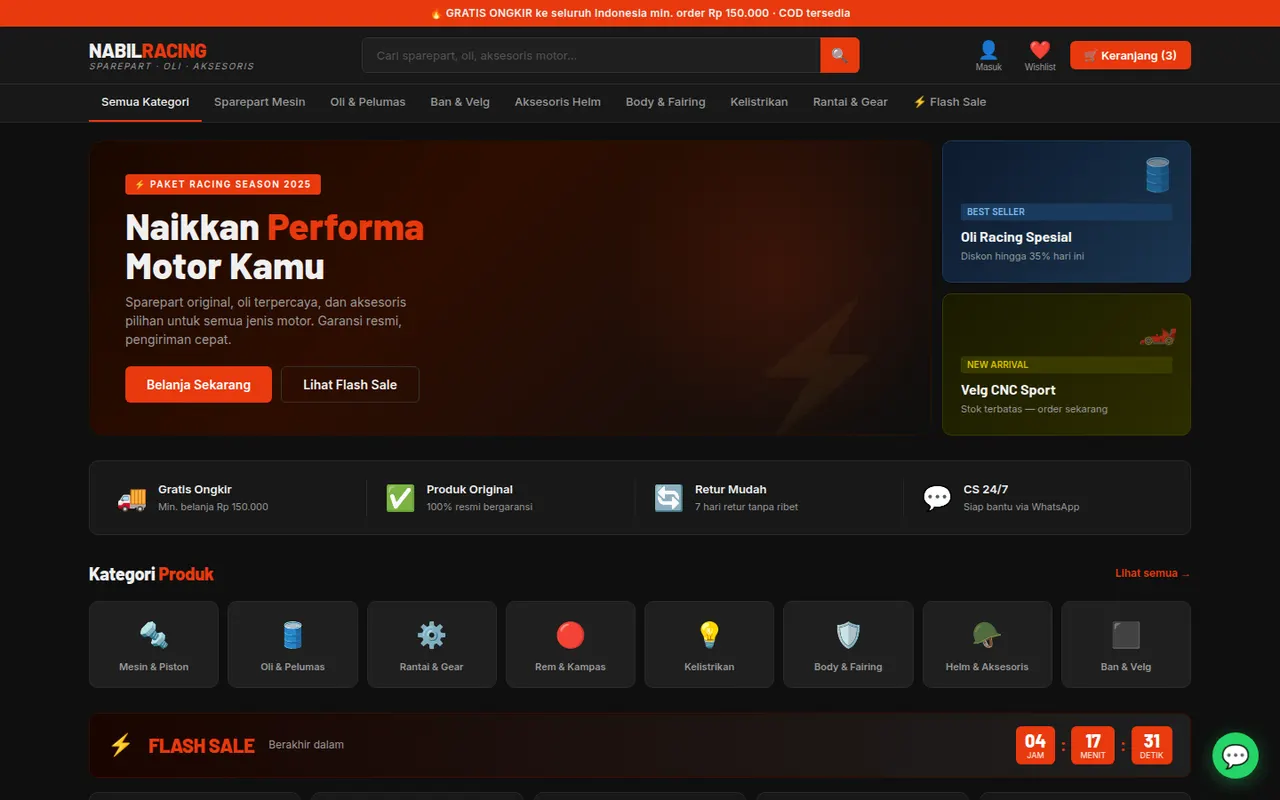Viewport: 1280px width, 800px height.
Task: Select the Kelistrikan lightbulb category card
Action: 709,644
